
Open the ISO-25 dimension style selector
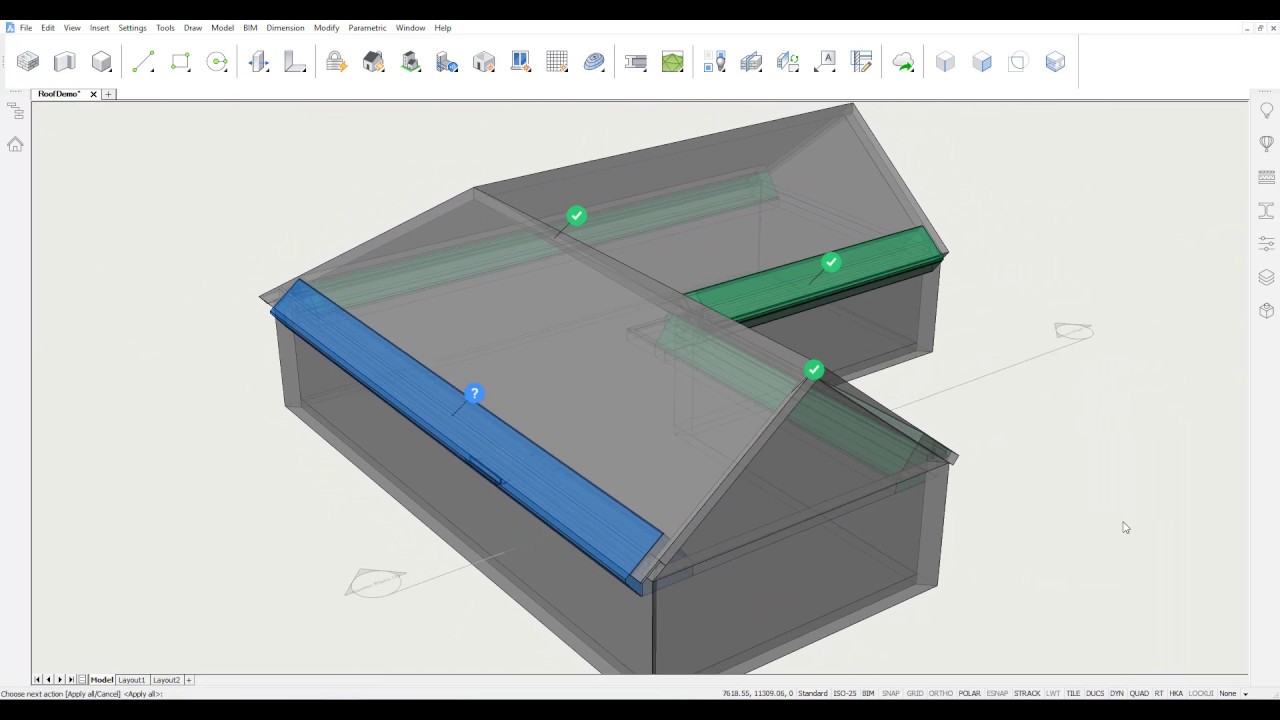(845, 693)
